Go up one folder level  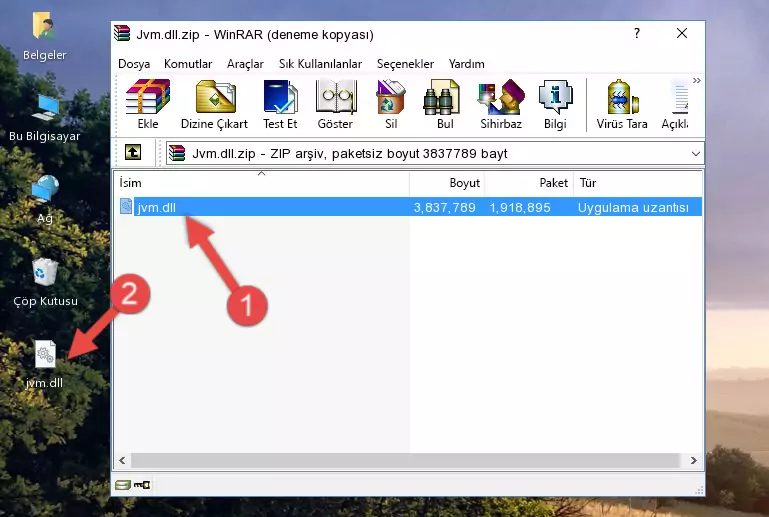click(x=133, y=153)
